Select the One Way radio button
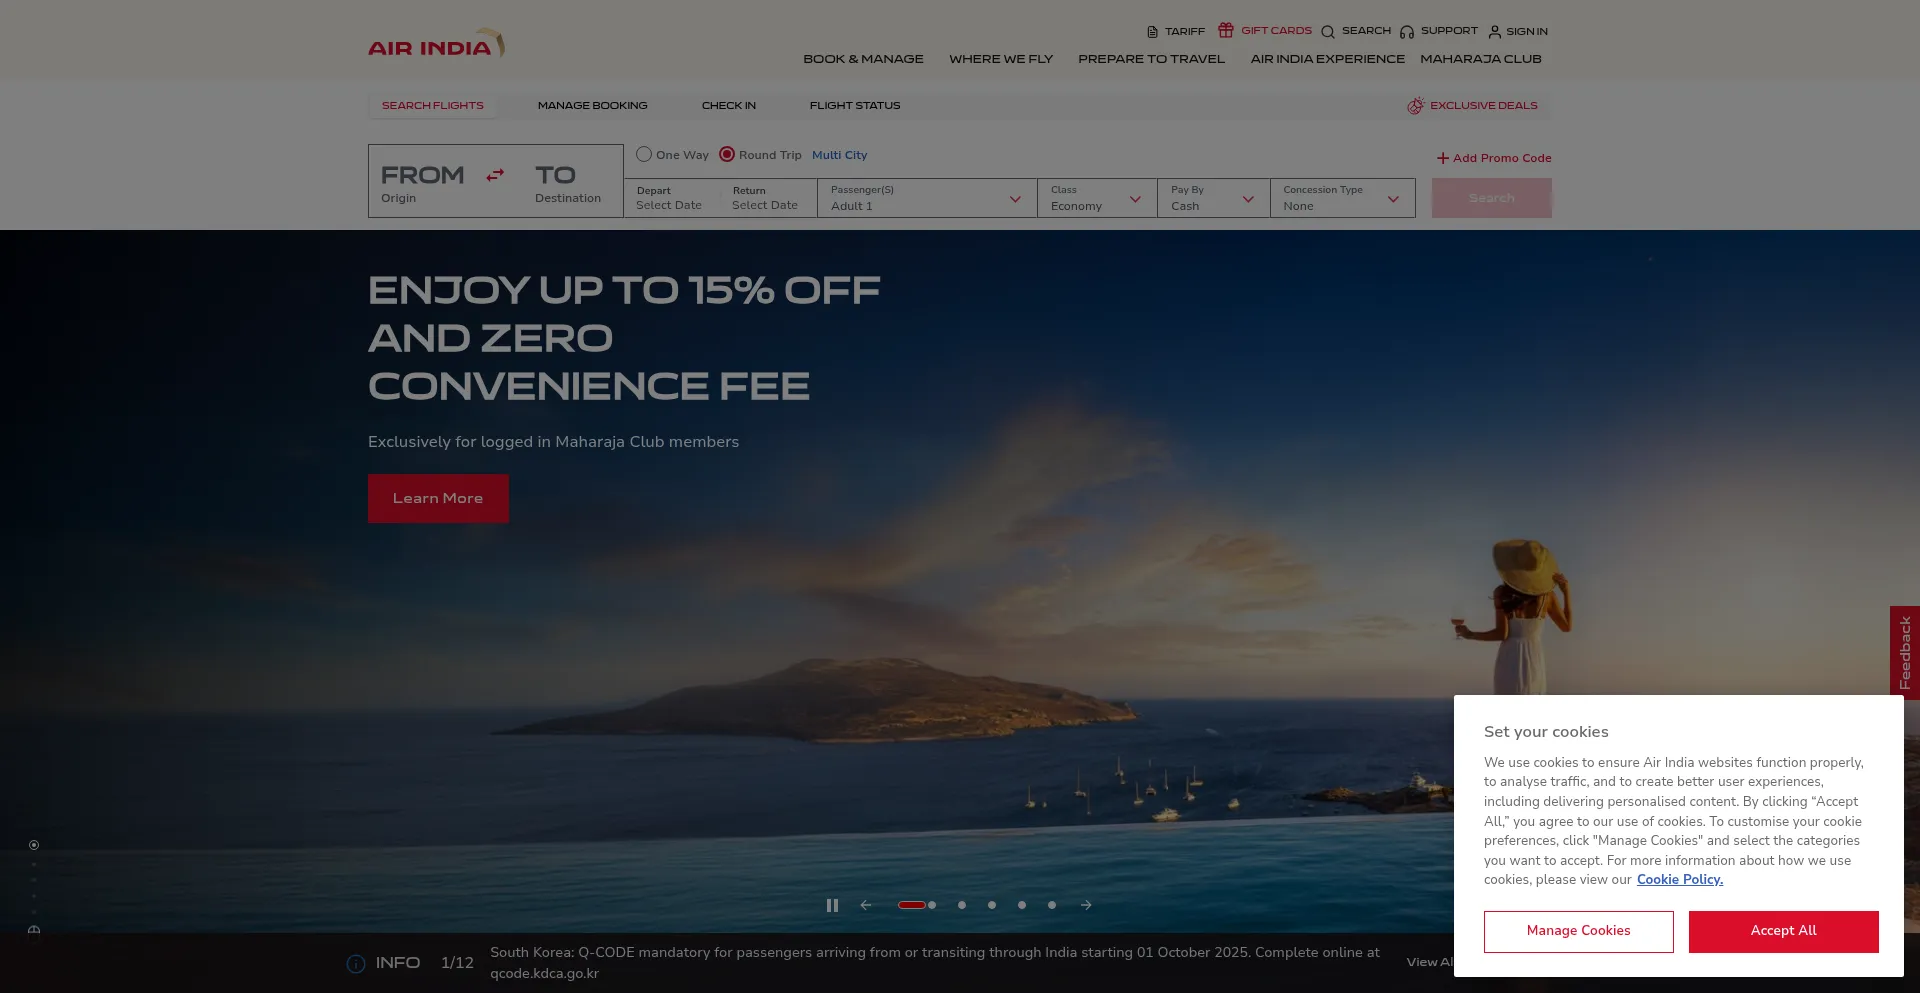 coord(644,154)
